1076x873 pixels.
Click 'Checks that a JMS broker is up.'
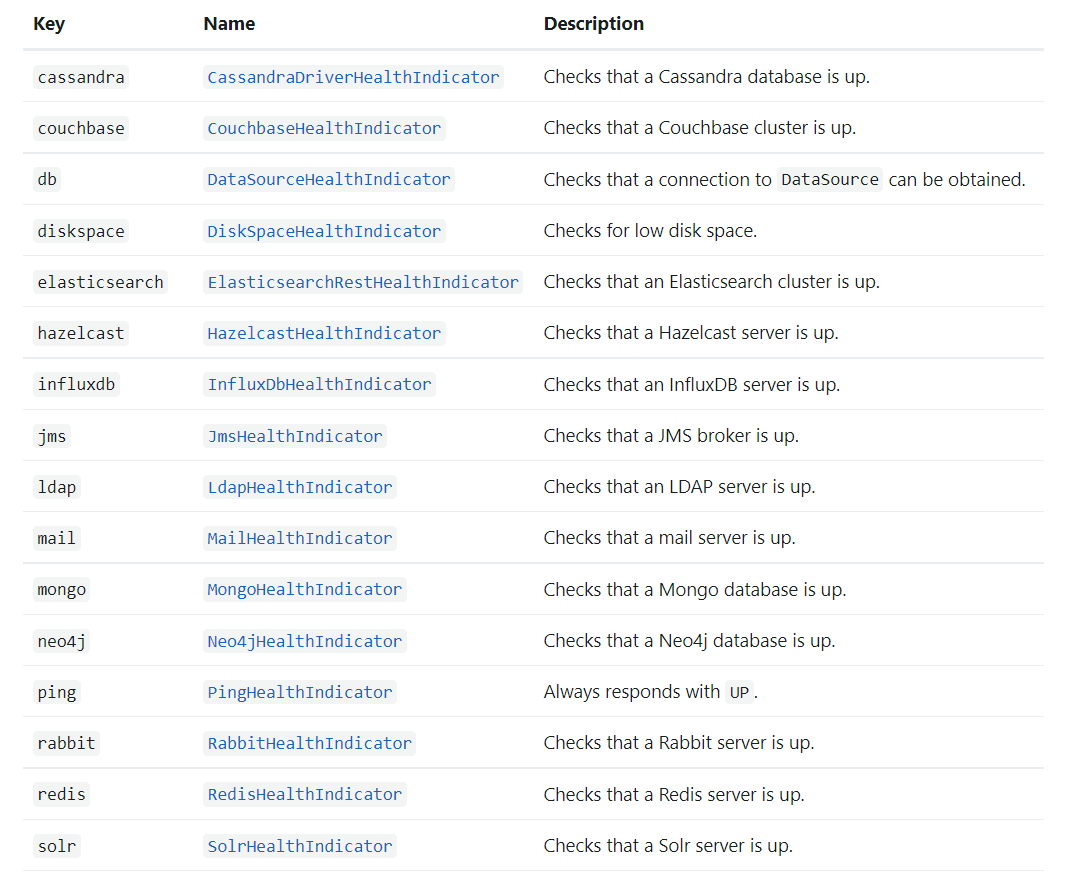671,436
